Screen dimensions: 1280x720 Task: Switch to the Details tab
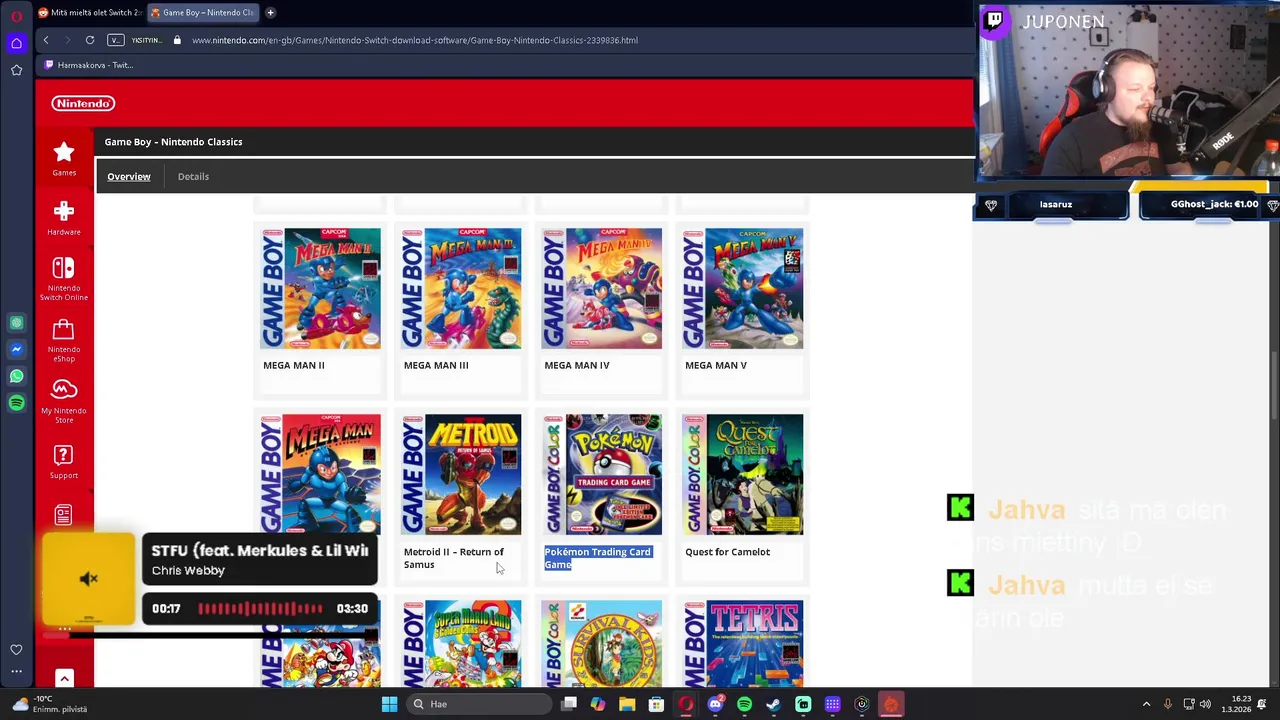pyautogui.click(x=193, y=177)
